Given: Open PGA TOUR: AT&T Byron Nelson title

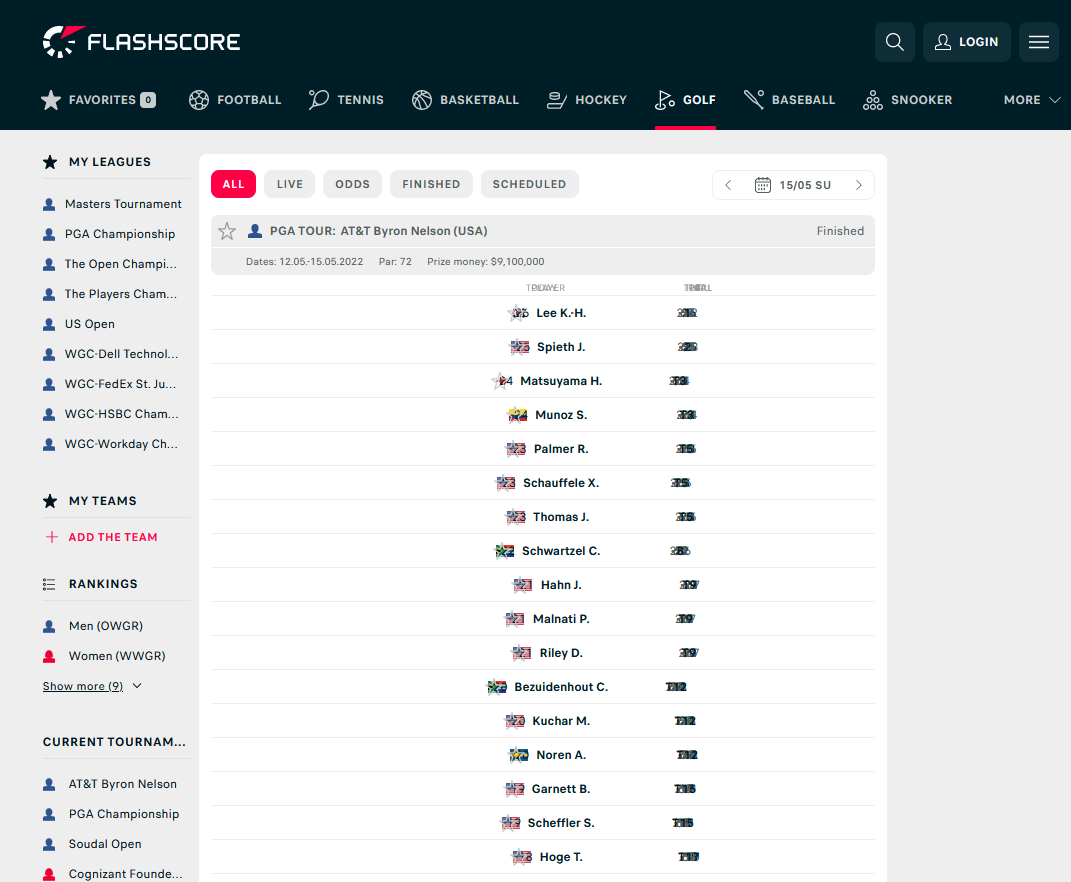Looking at the screenshot, I should click(x=378, y=231).
